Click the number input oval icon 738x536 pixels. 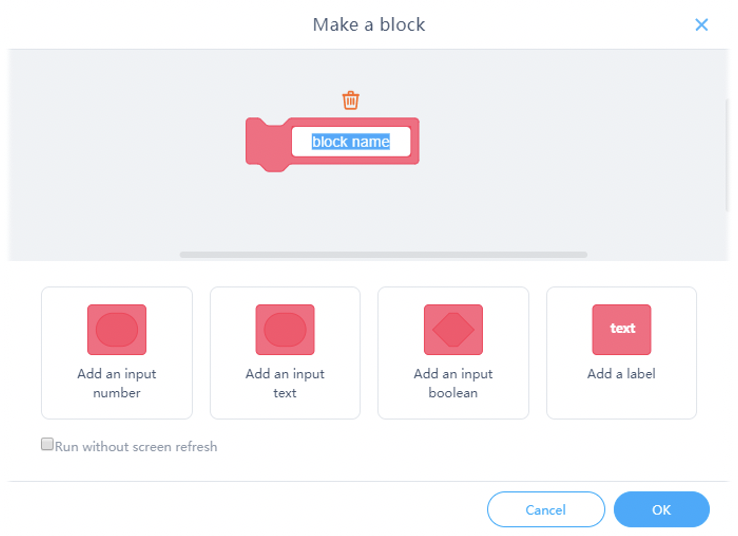pyautogui.click(x=117, y=329)
